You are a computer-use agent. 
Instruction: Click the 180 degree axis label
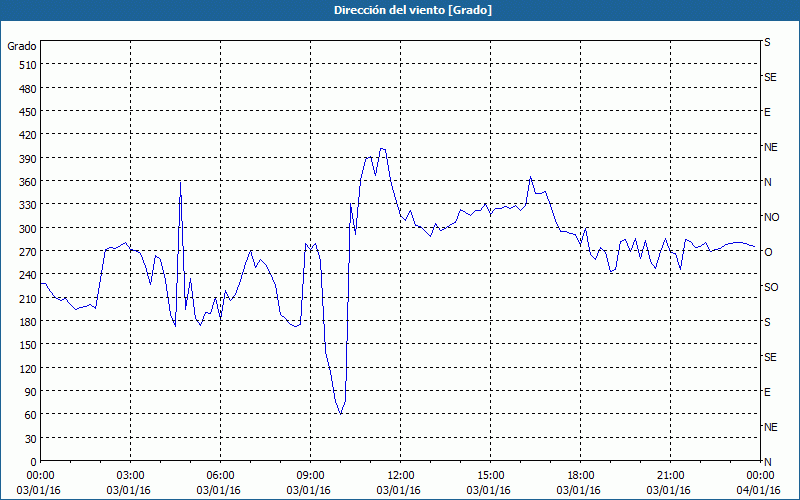(x=28, y=322)
